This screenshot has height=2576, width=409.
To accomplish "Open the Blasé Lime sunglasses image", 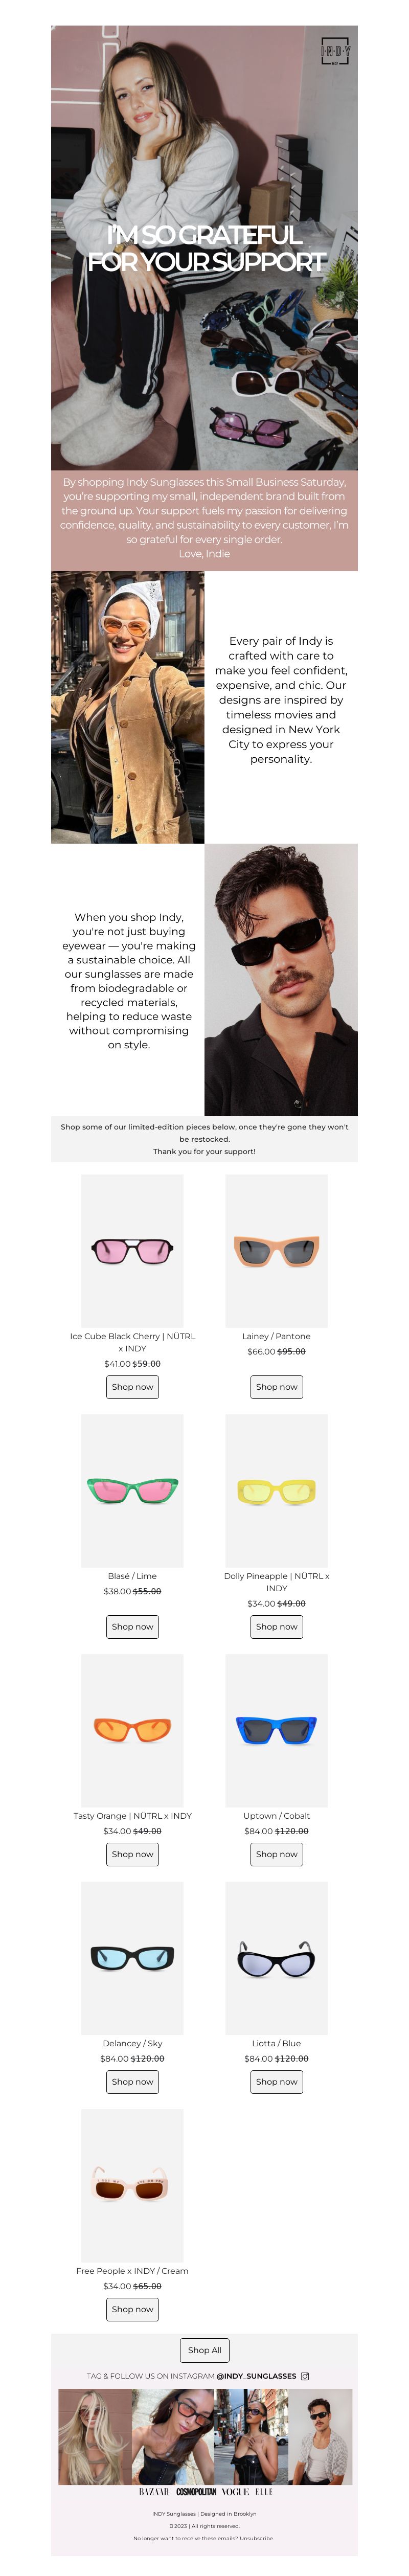I will (132, 1490).
